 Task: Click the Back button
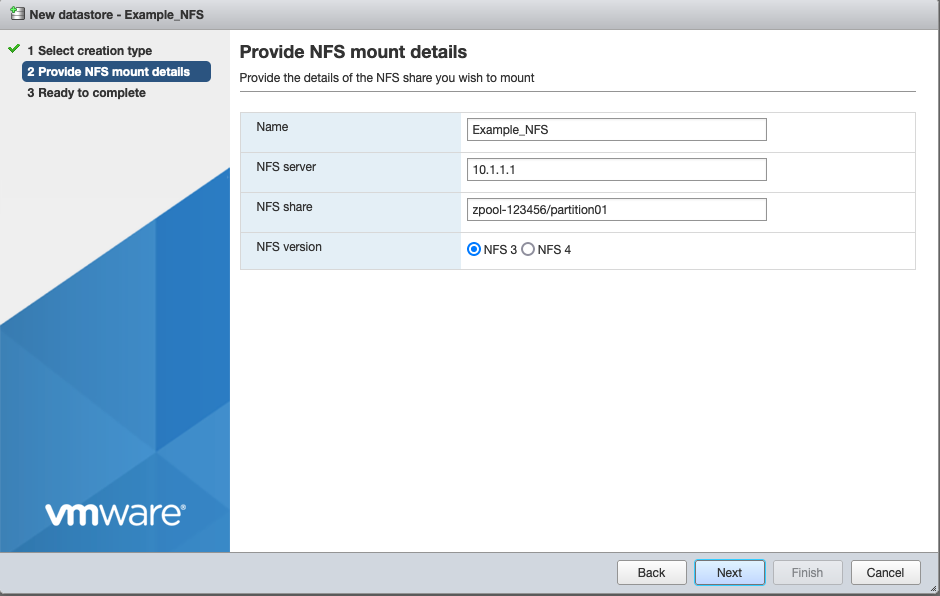(651, 572)
